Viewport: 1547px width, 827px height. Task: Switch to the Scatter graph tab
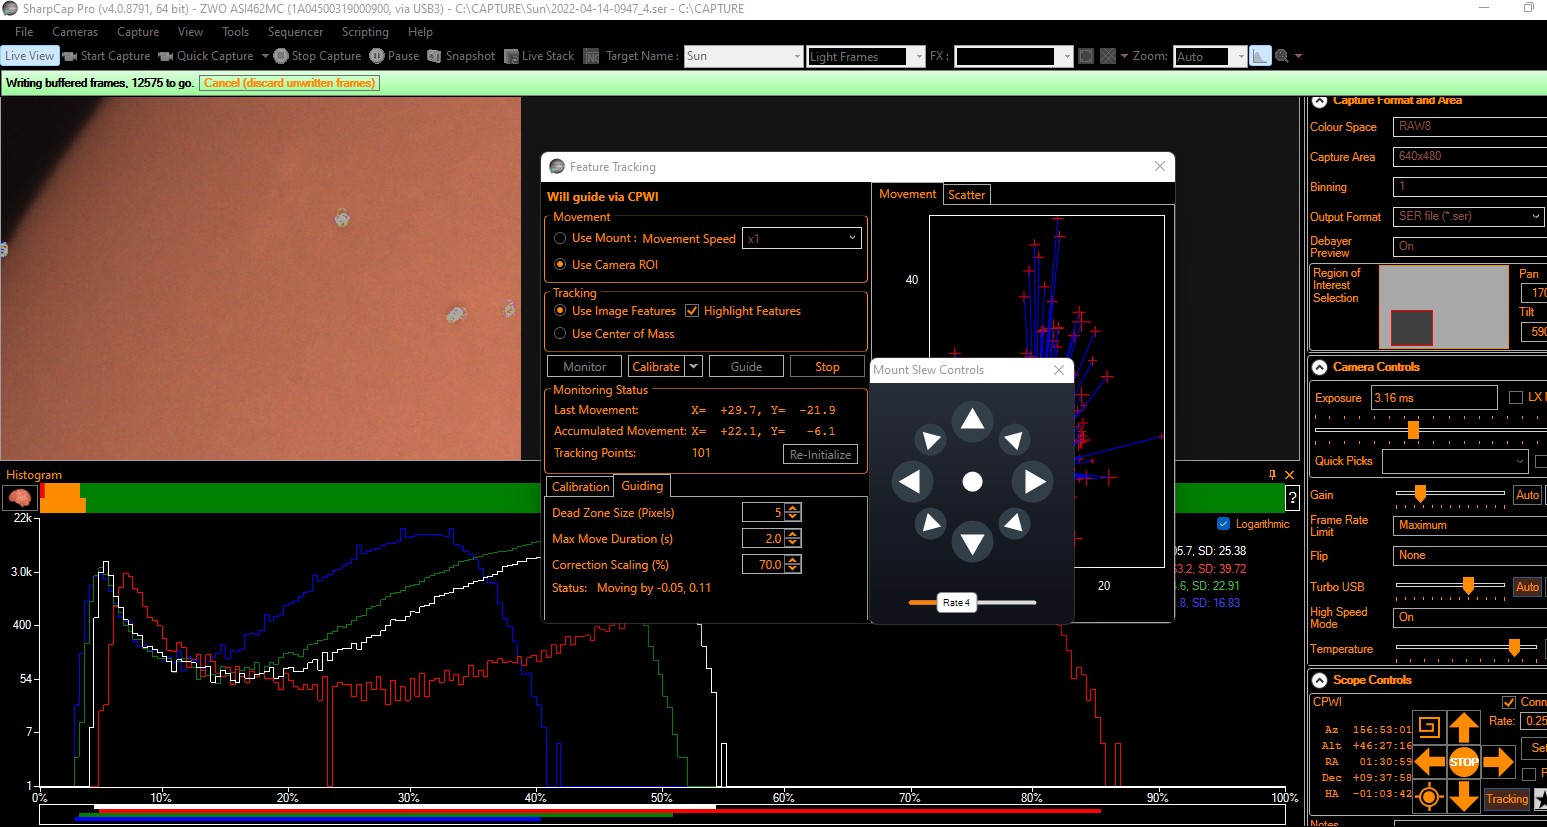coord(966,195)
